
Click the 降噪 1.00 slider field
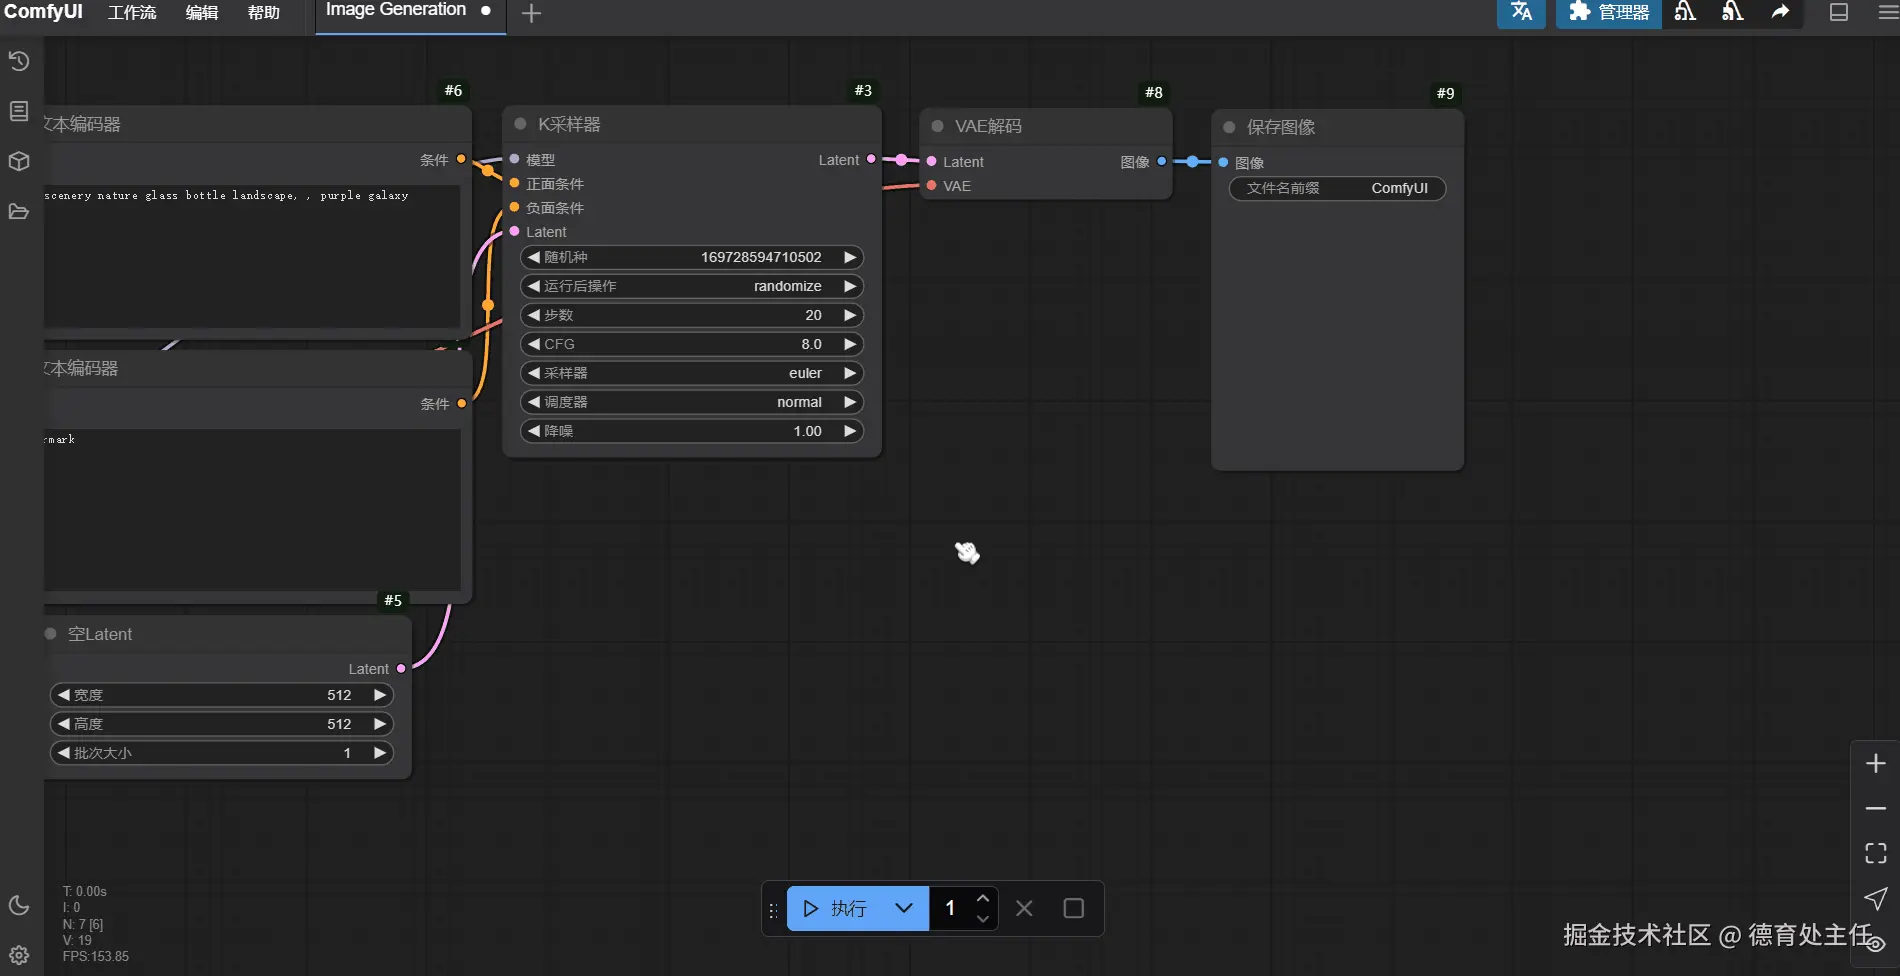[x=691, y=431]
